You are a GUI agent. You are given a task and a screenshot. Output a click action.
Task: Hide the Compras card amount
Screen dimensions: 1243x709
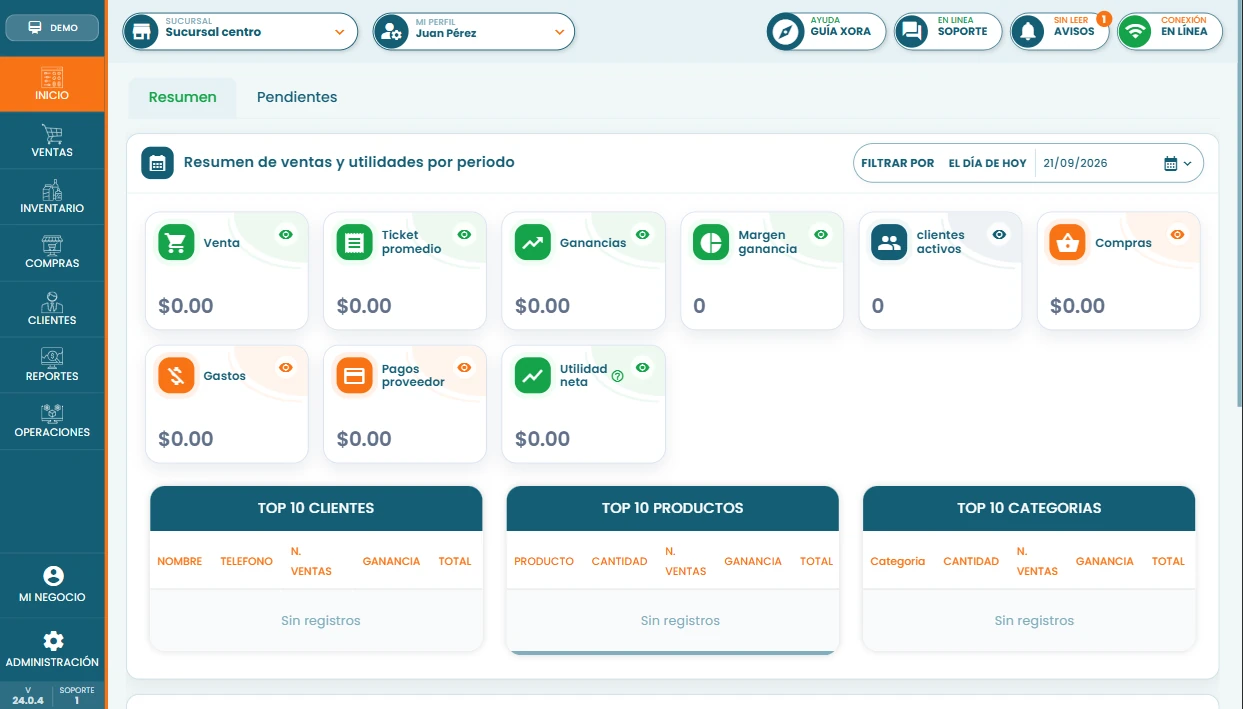click(1177, 235)
